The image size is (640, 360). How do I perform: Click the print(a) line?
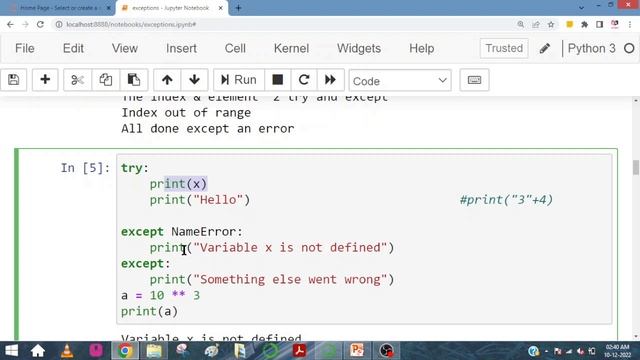pos(149,311)
